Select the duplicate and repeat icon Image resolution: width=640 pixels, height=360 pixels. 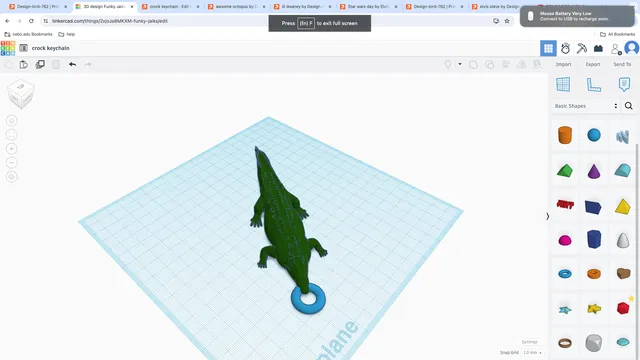(x=40, y=64)
